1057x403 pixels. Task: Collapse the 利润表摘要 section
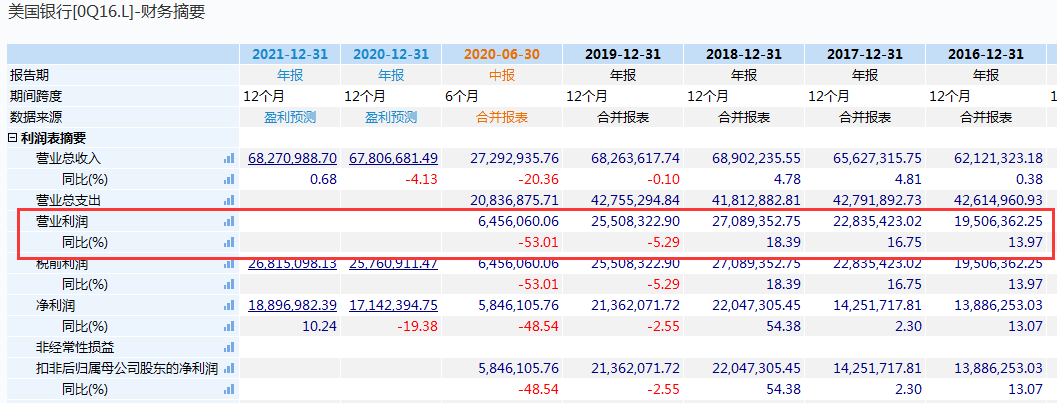[12, 138]
